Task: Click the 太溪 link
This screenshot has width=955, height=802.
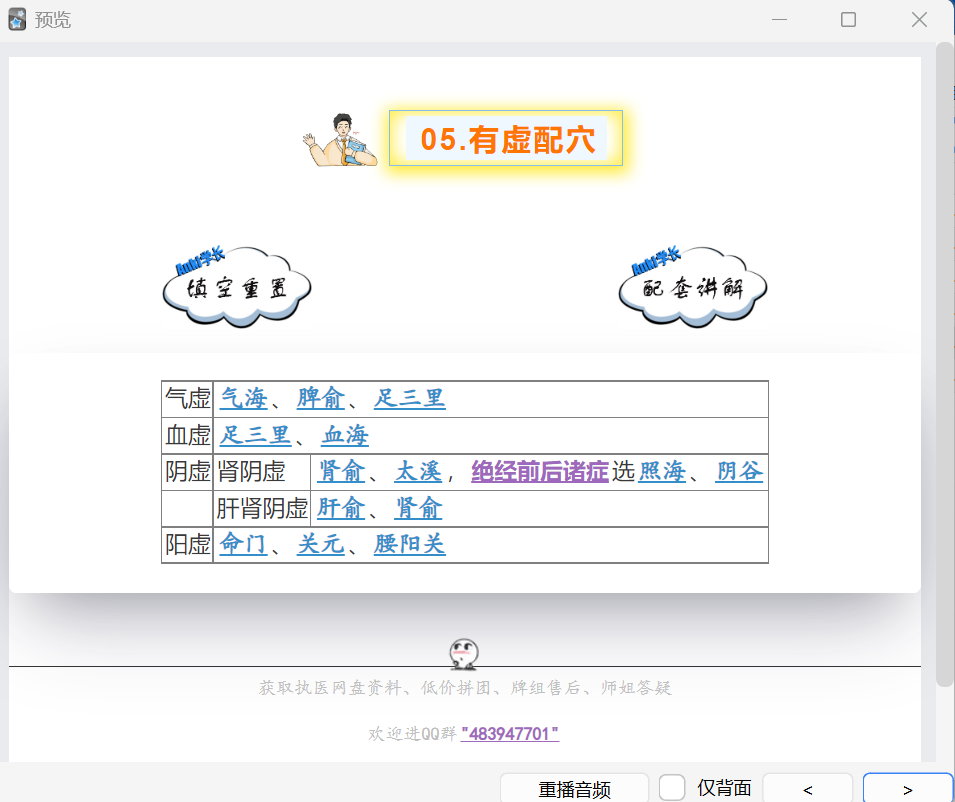Action: tap(418, 472)
